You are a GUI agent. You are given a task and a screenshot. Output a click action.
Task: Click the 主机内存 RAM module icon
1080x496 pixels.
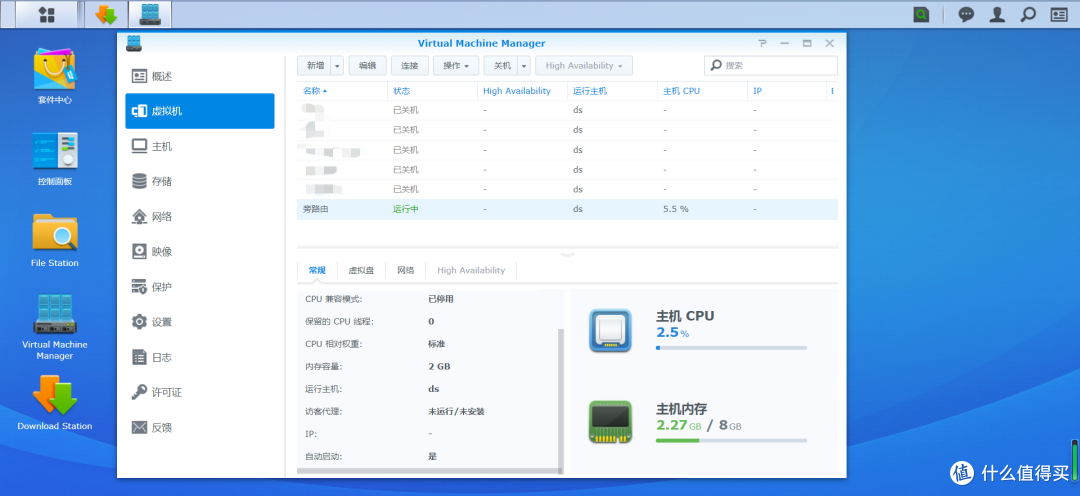click(610, 422)
